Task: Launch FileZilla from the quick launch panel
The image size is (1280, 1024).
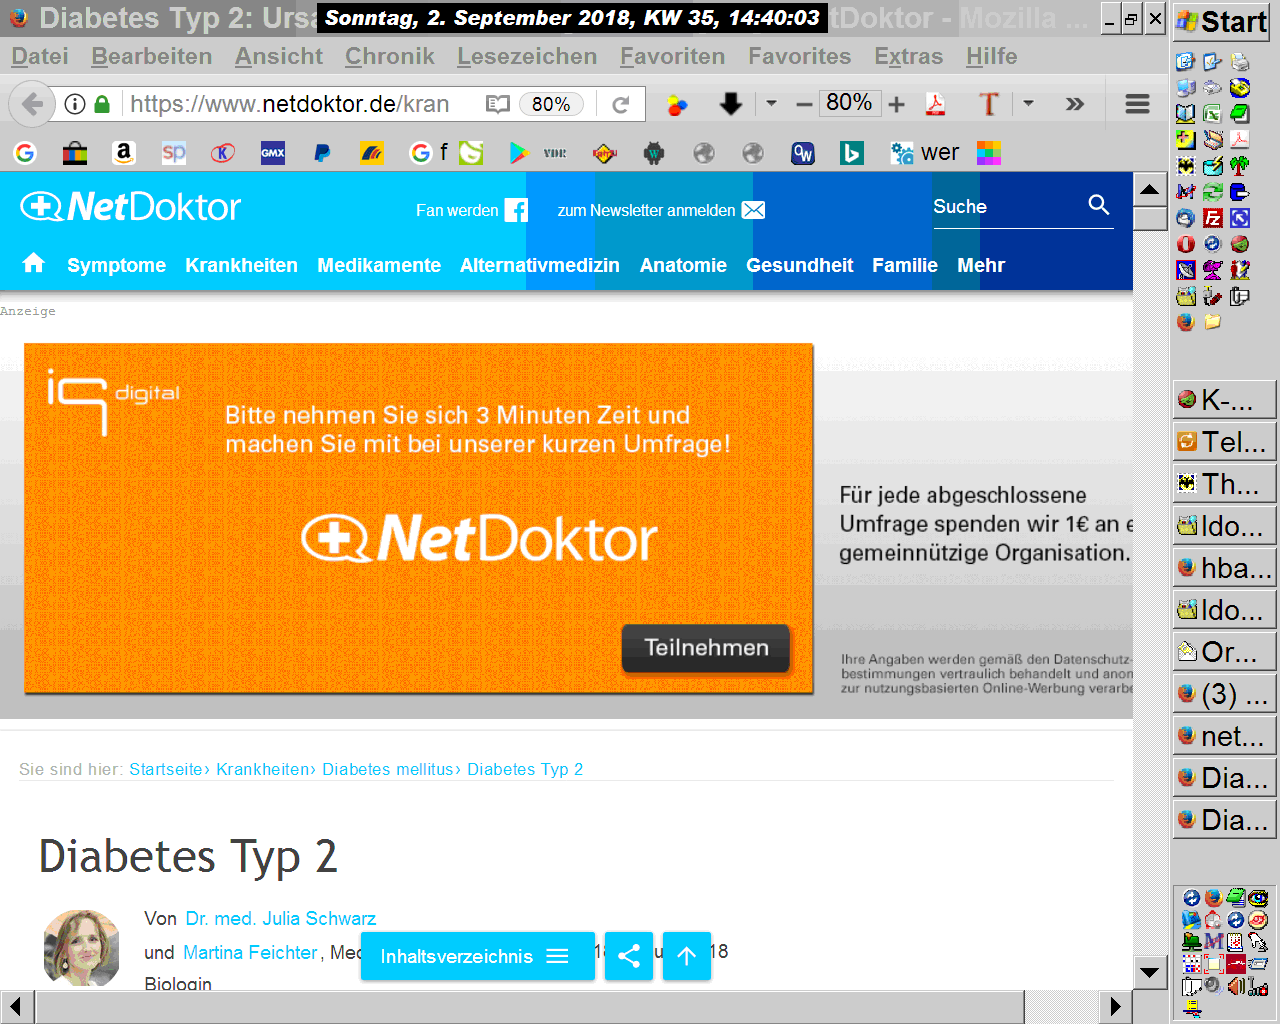Action: coord(1213,218)
